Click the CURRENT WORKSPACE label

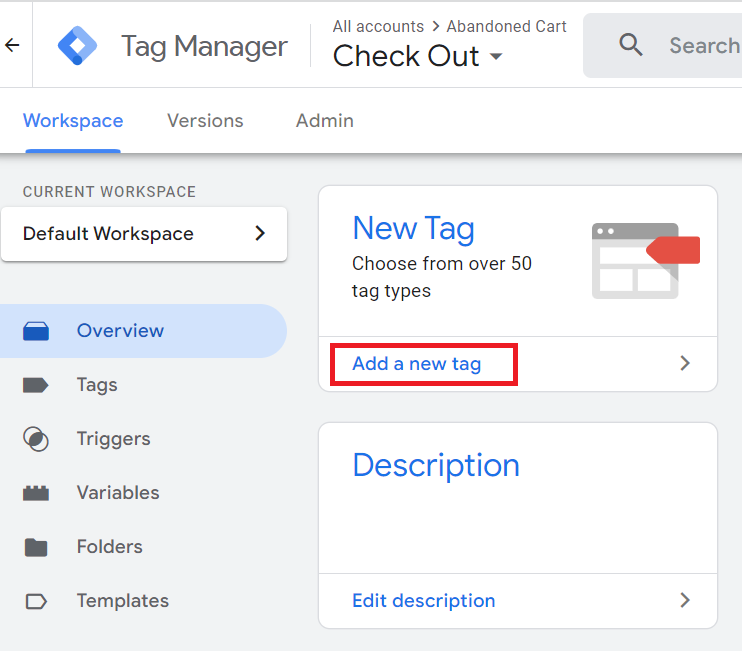click(109, 192)
